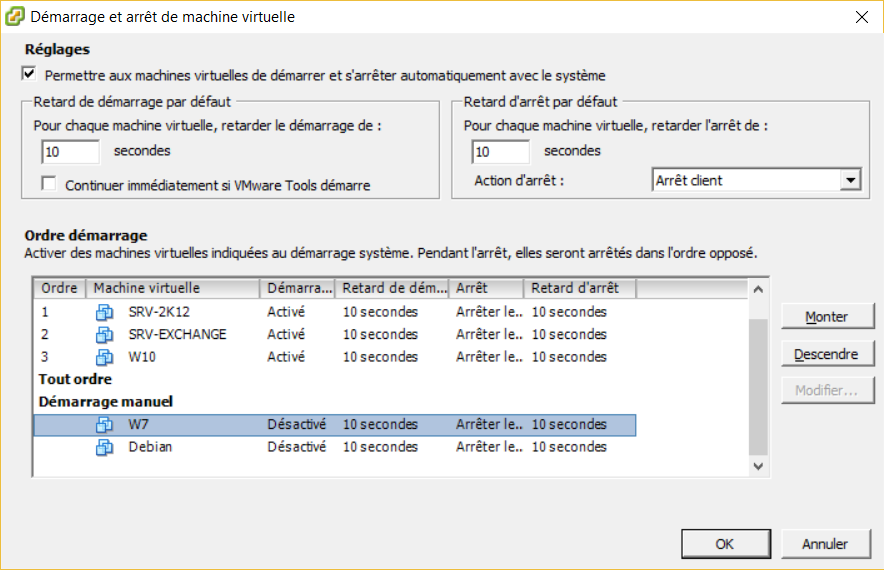Click the SRV-2K12 virtual machine icon
Viewport: 886px width, 570px height.
pyautogui.click(x=104, y=312)
